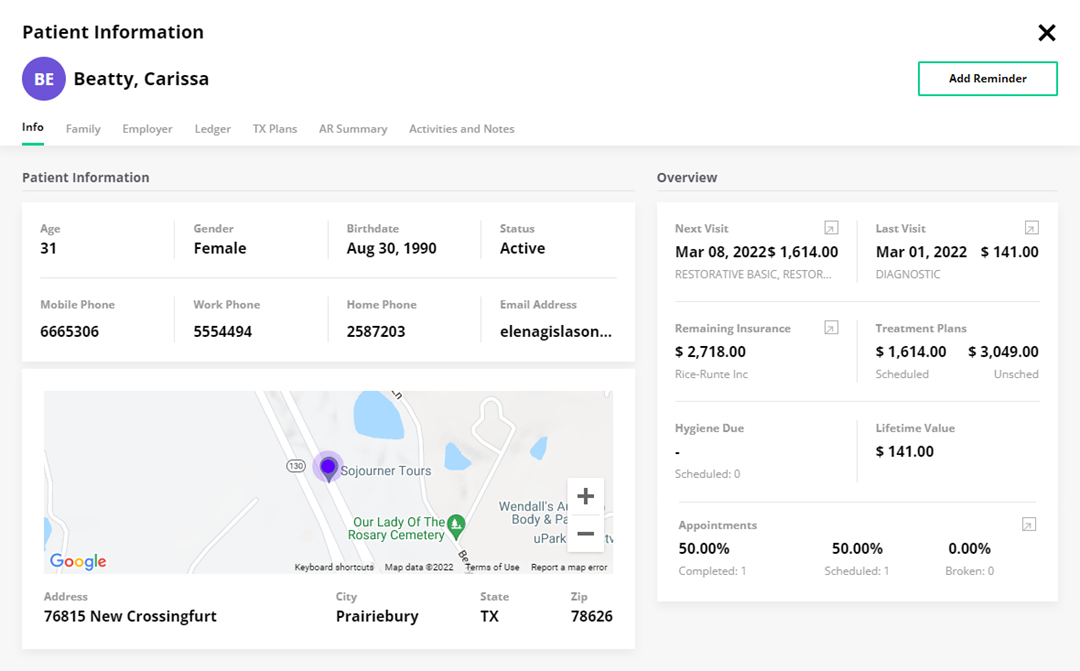Click the patient's truncated email address
This screenshot has width=1080, height=671.
557,331
